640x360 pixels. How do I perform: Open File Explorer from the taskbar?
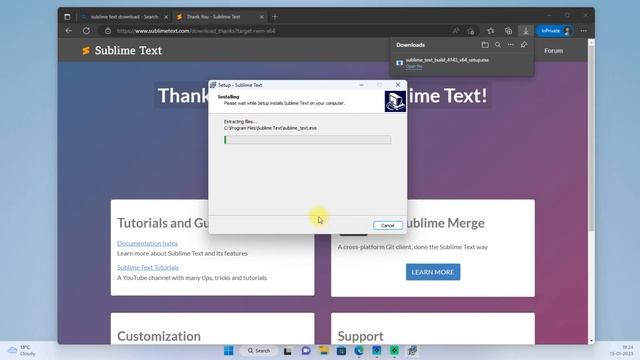(324, 351)
